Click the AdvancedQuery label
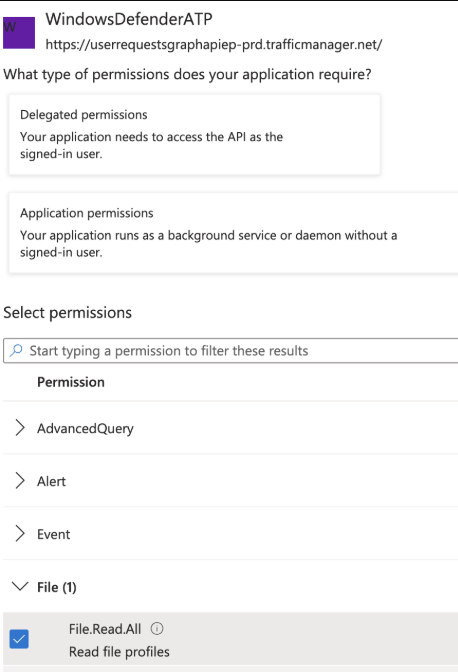Viewport: 458px width, 672px height. coord(85,428)
